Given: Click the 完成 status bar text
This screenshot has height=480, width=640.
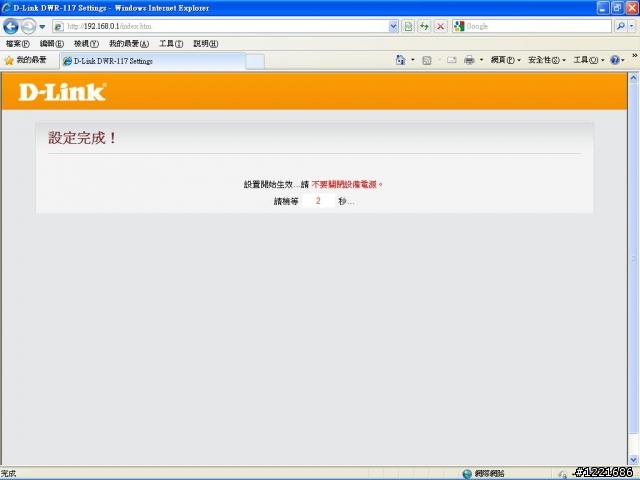Looking at the screenshot, I should point(8,474).
